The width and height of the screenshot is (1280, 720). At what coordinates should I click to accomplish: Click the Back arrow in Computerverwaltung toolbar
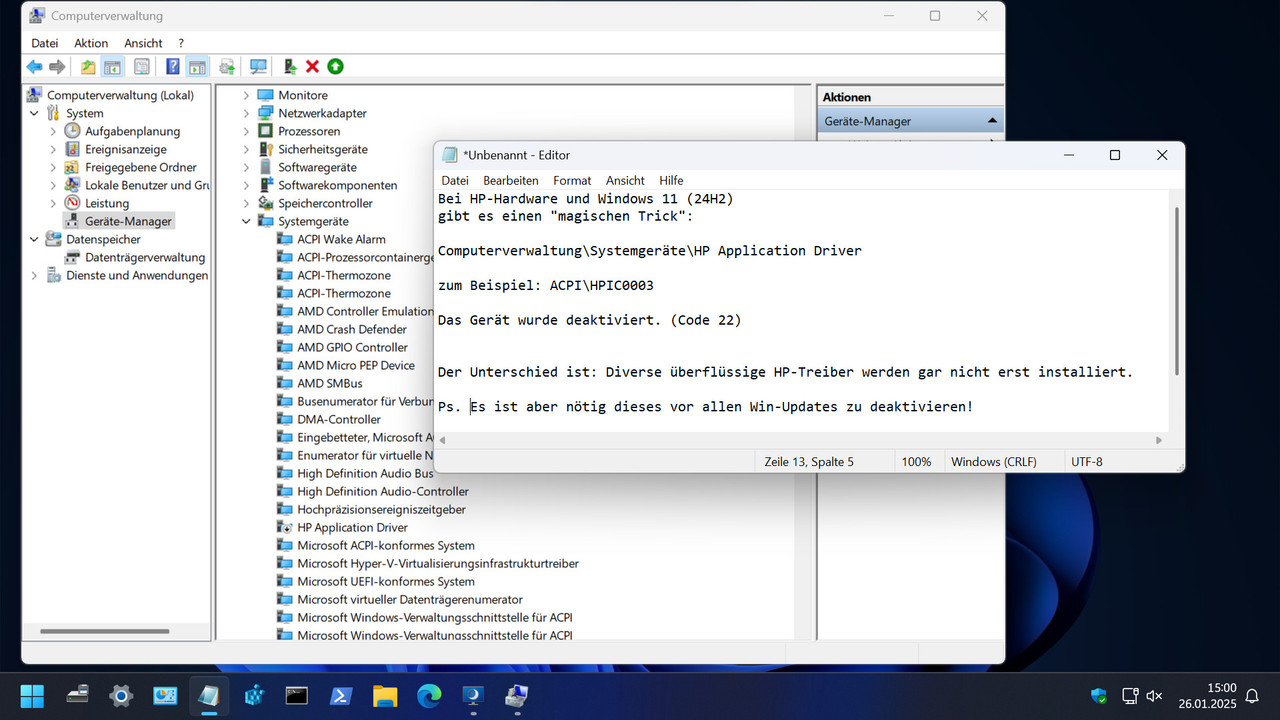point(34,67)
